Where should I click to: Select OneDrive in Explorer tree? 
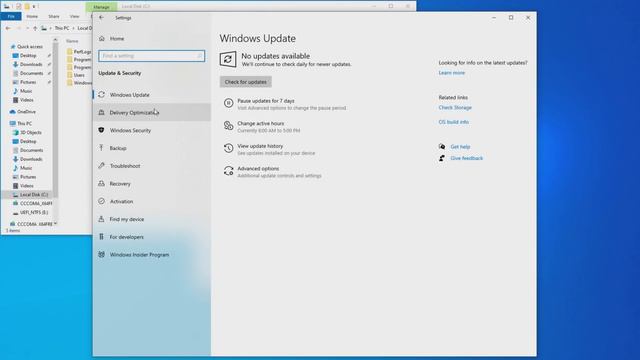(26, 111)
